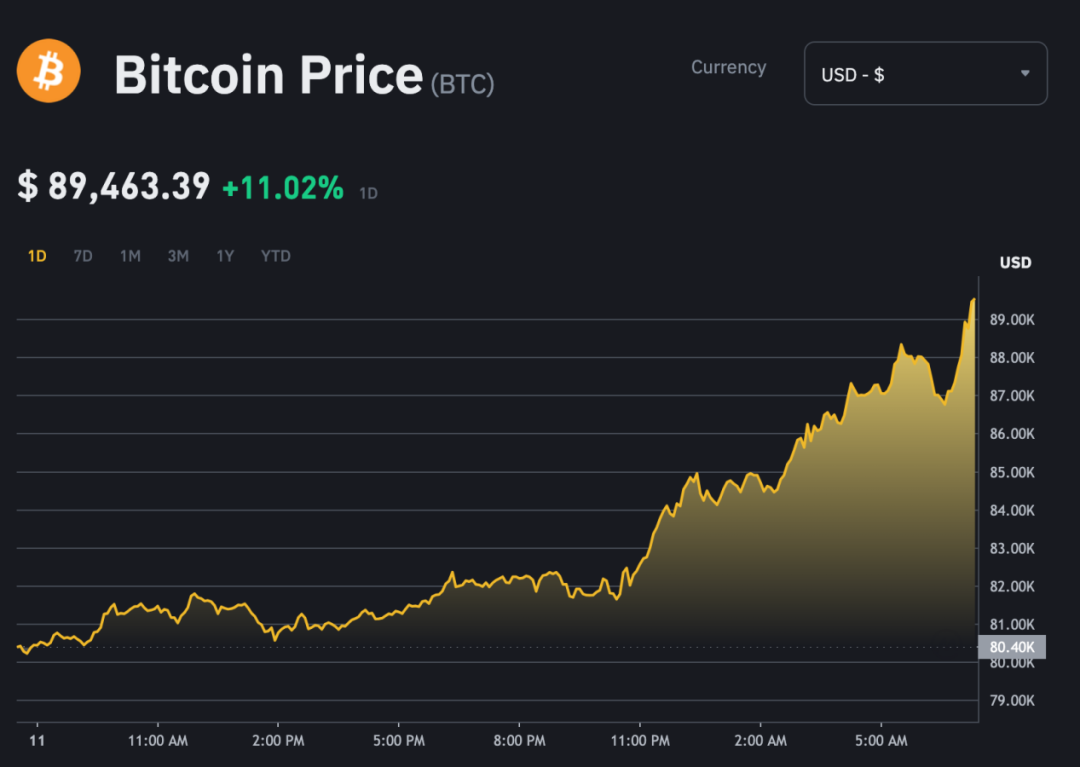Click the USD axis header label
This screenshot has width=1080, height=767.
click(1015, 263)
